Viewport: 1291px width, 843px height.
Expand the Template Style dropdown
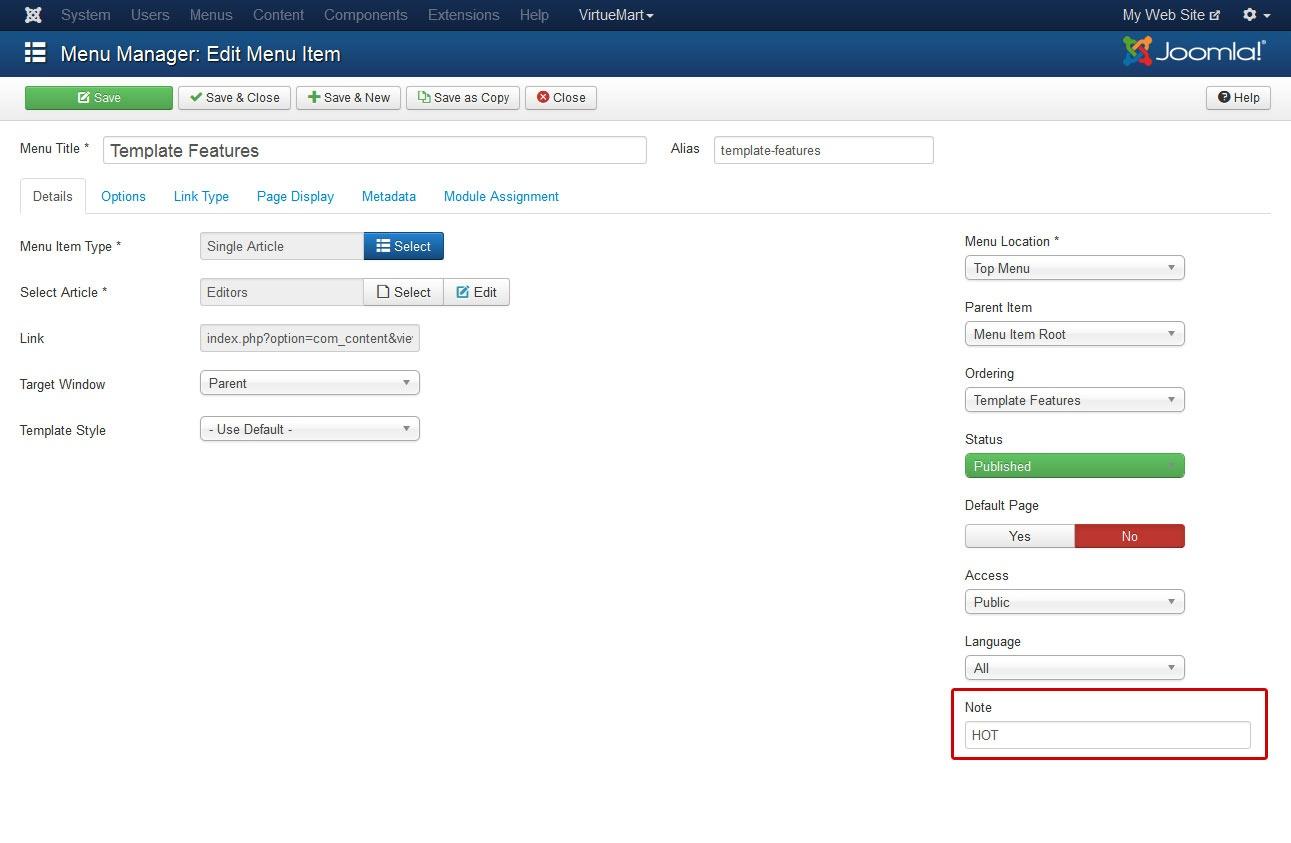coord(309,429)
